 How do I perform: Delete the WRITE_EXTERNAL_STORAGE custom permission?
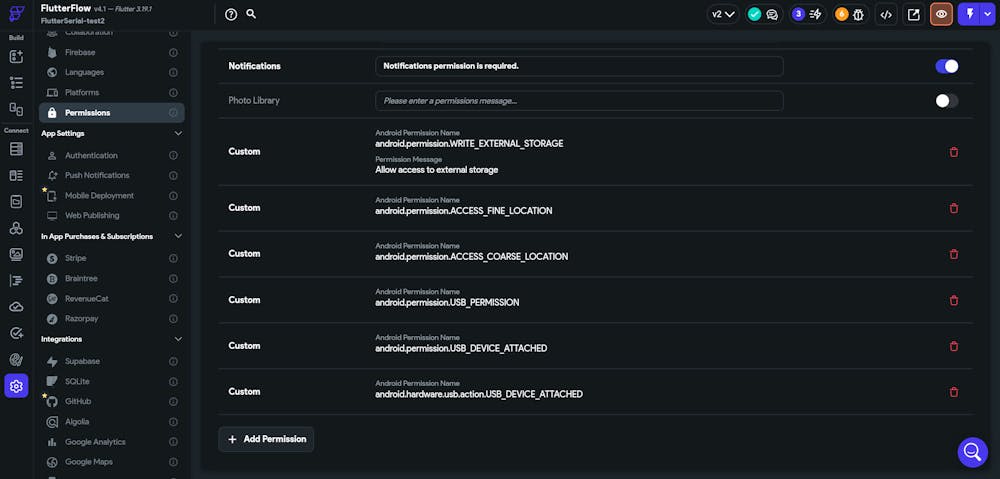click(953, 152)
